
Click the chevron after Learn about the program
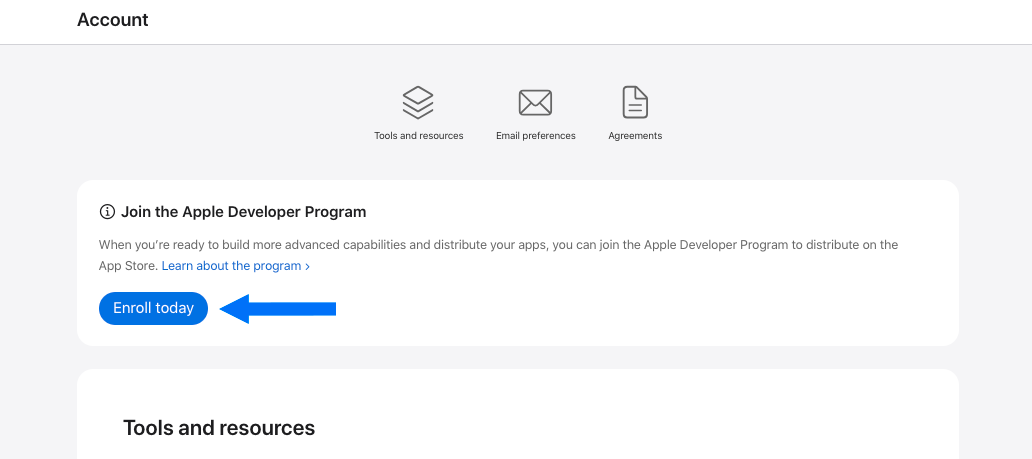point(308,267)
